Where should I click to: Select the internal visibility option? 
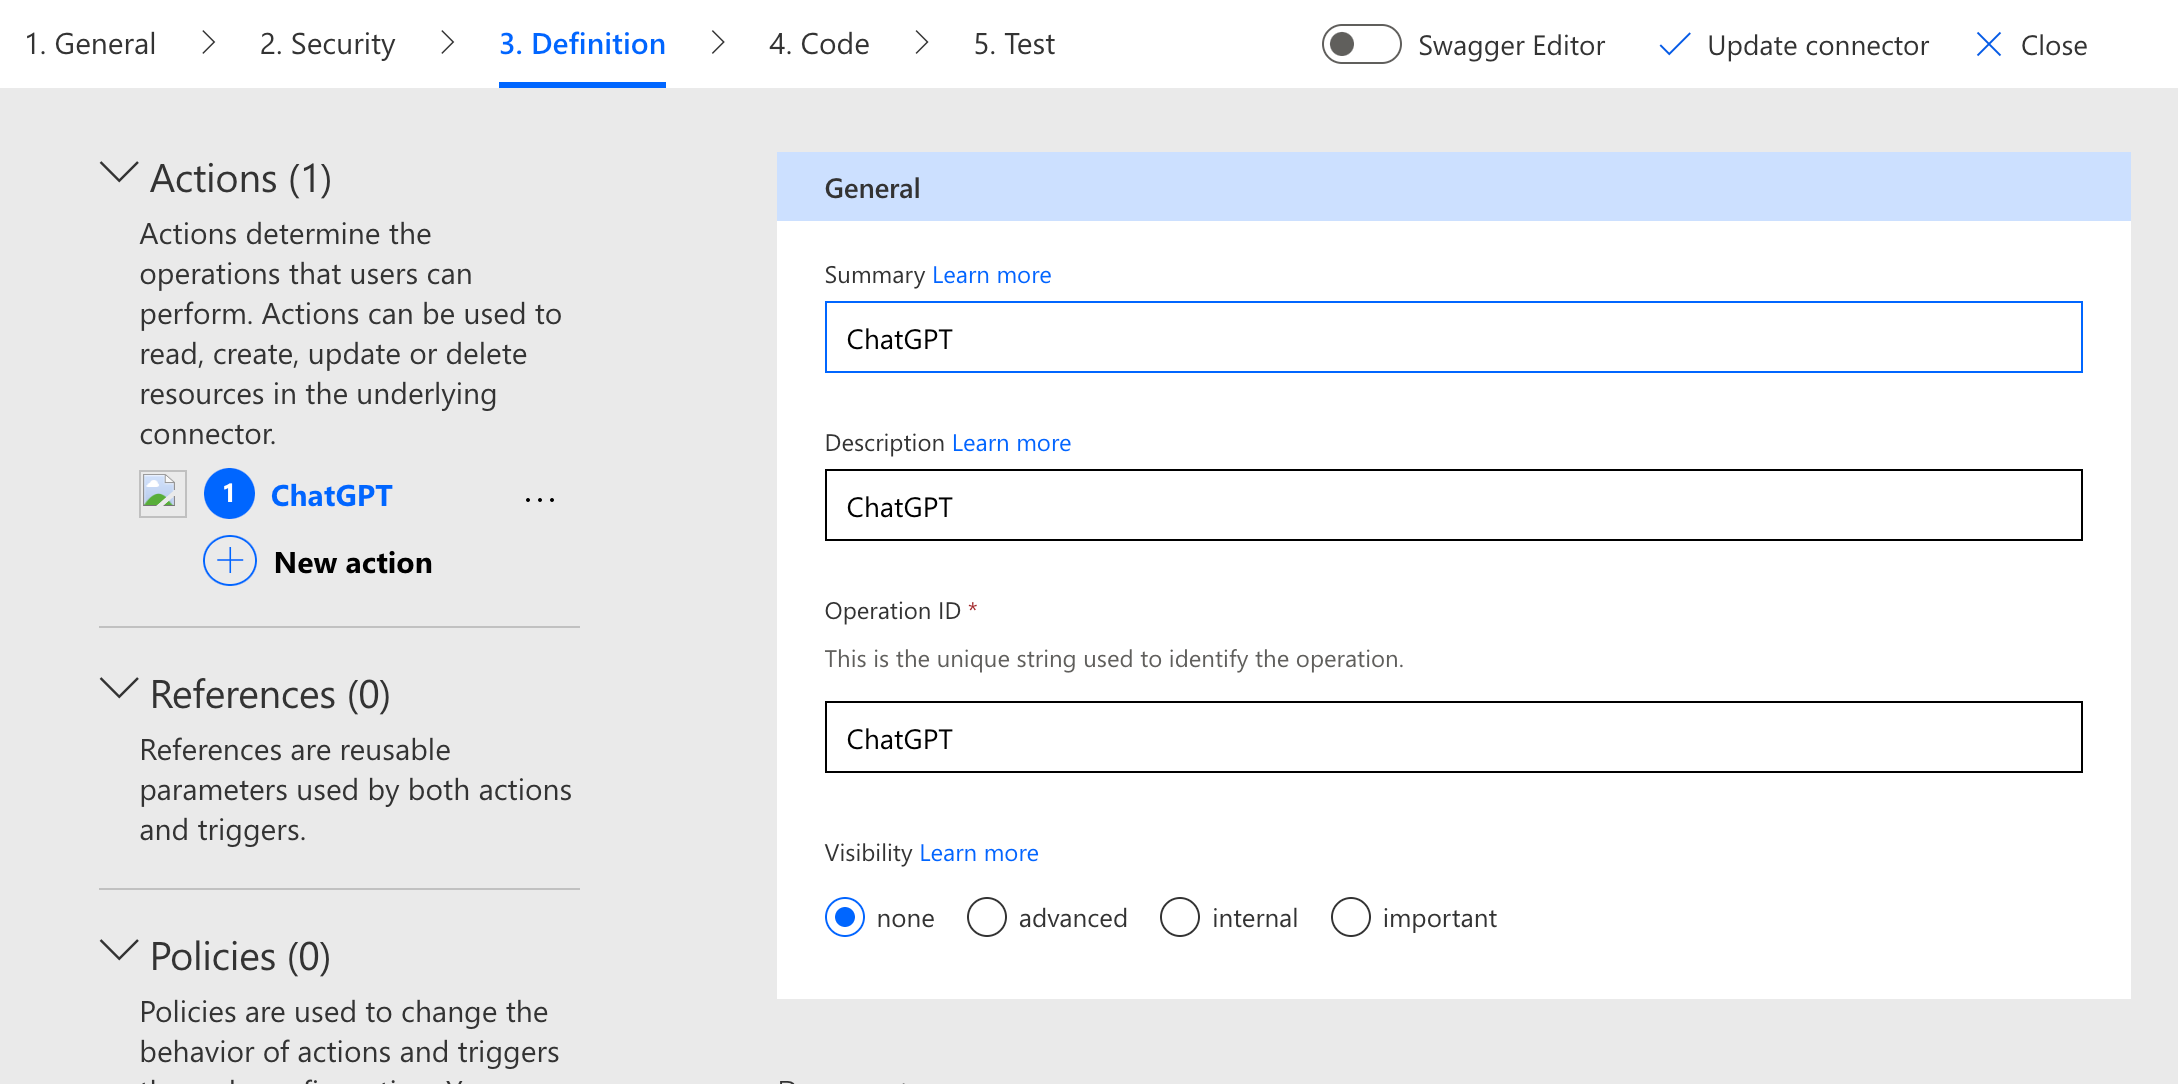point(1180,917)
